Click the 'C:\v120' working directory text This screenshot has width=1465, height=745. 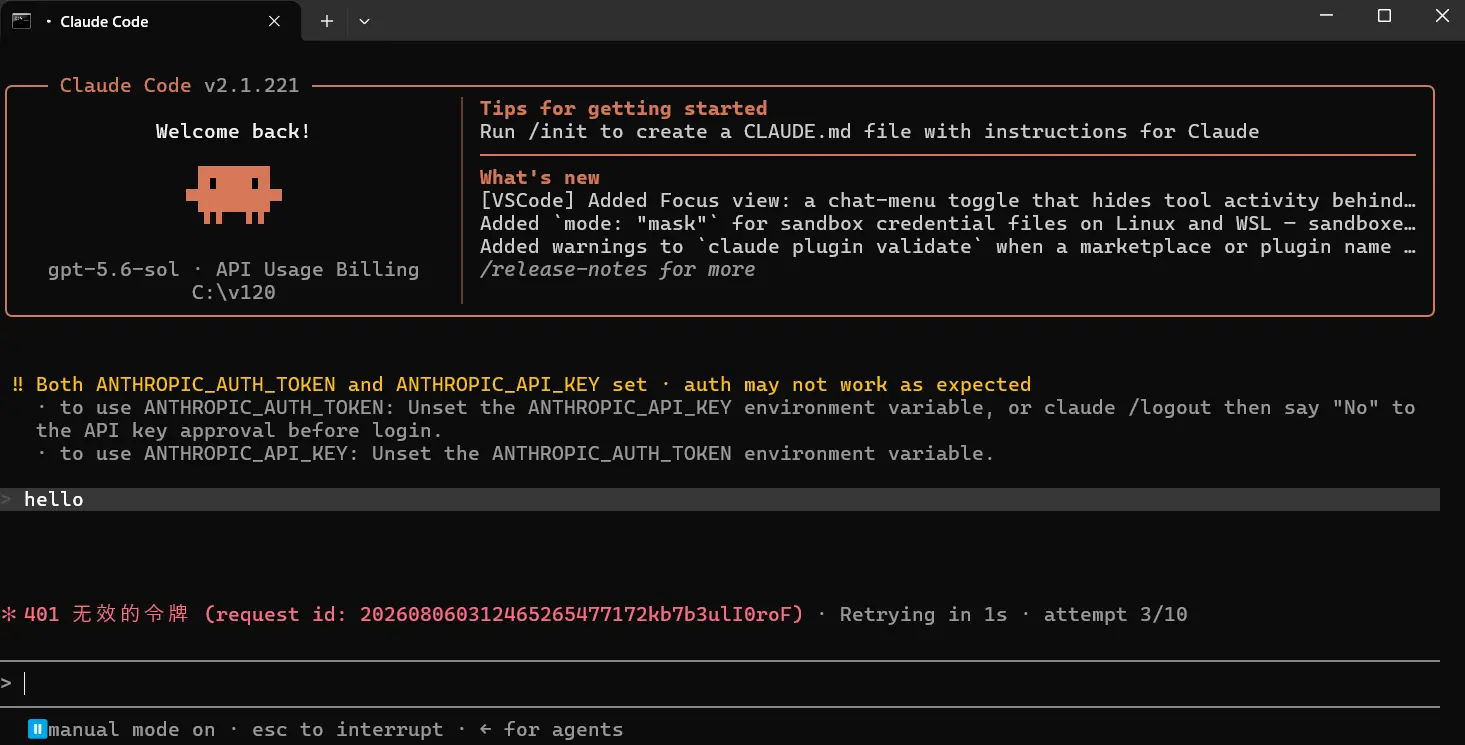[x=233, y=293]
